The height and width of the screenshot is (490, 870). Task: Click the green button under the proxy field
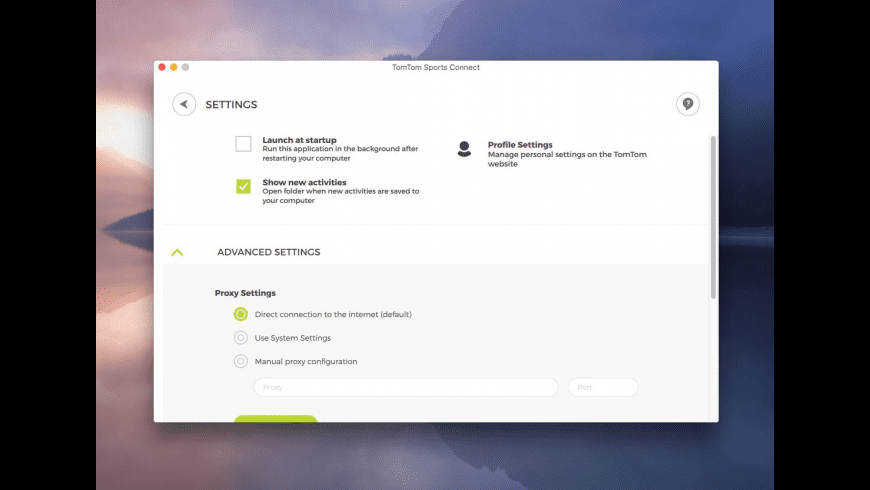[276, 418]
